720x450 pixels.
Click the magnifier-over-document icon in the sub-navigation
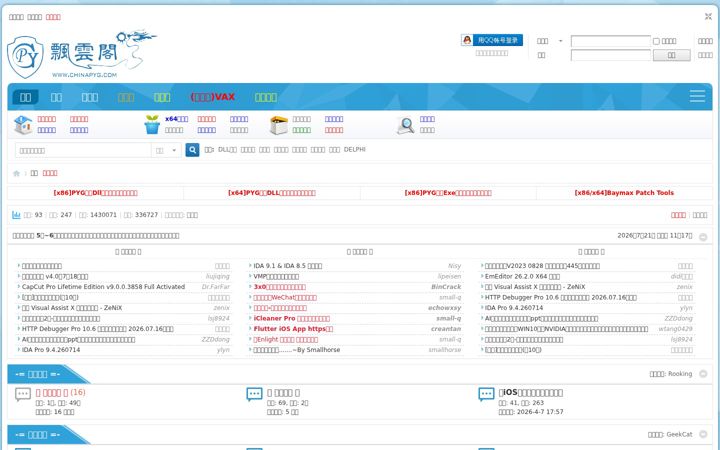tap(405, 125)
